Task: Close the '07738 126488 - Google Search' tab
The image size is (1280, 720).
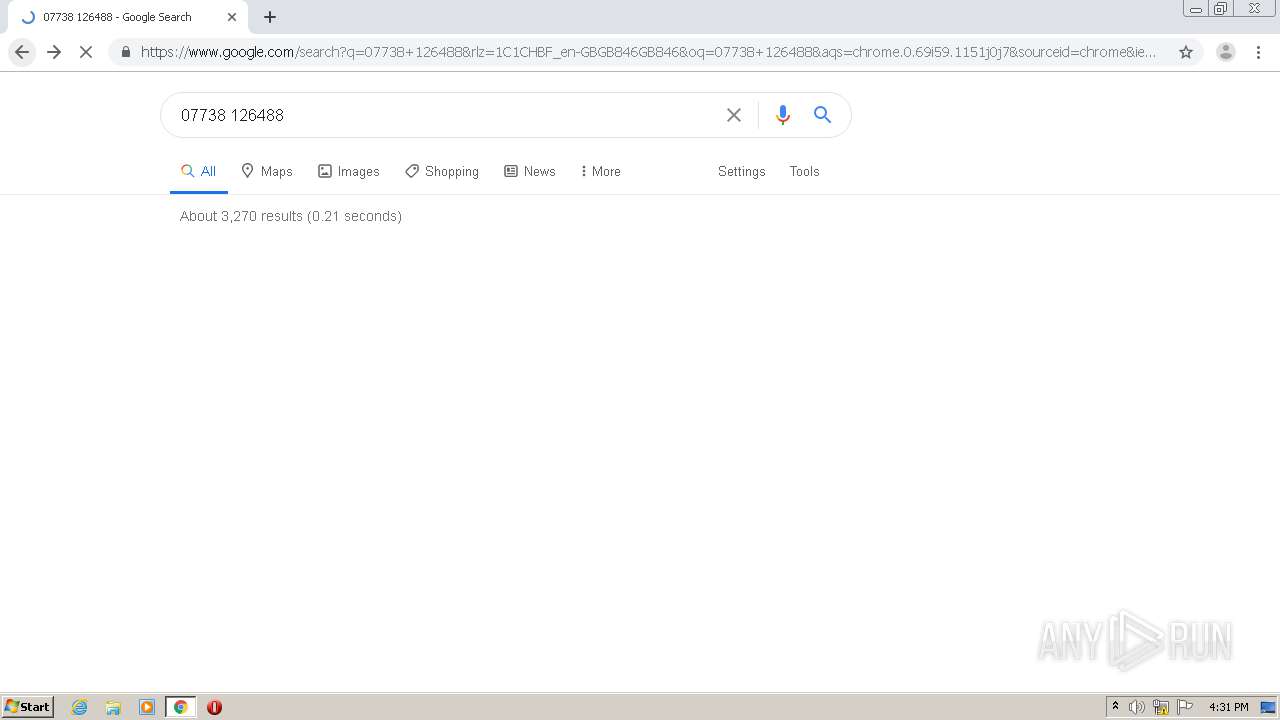Action: point(232,17)
